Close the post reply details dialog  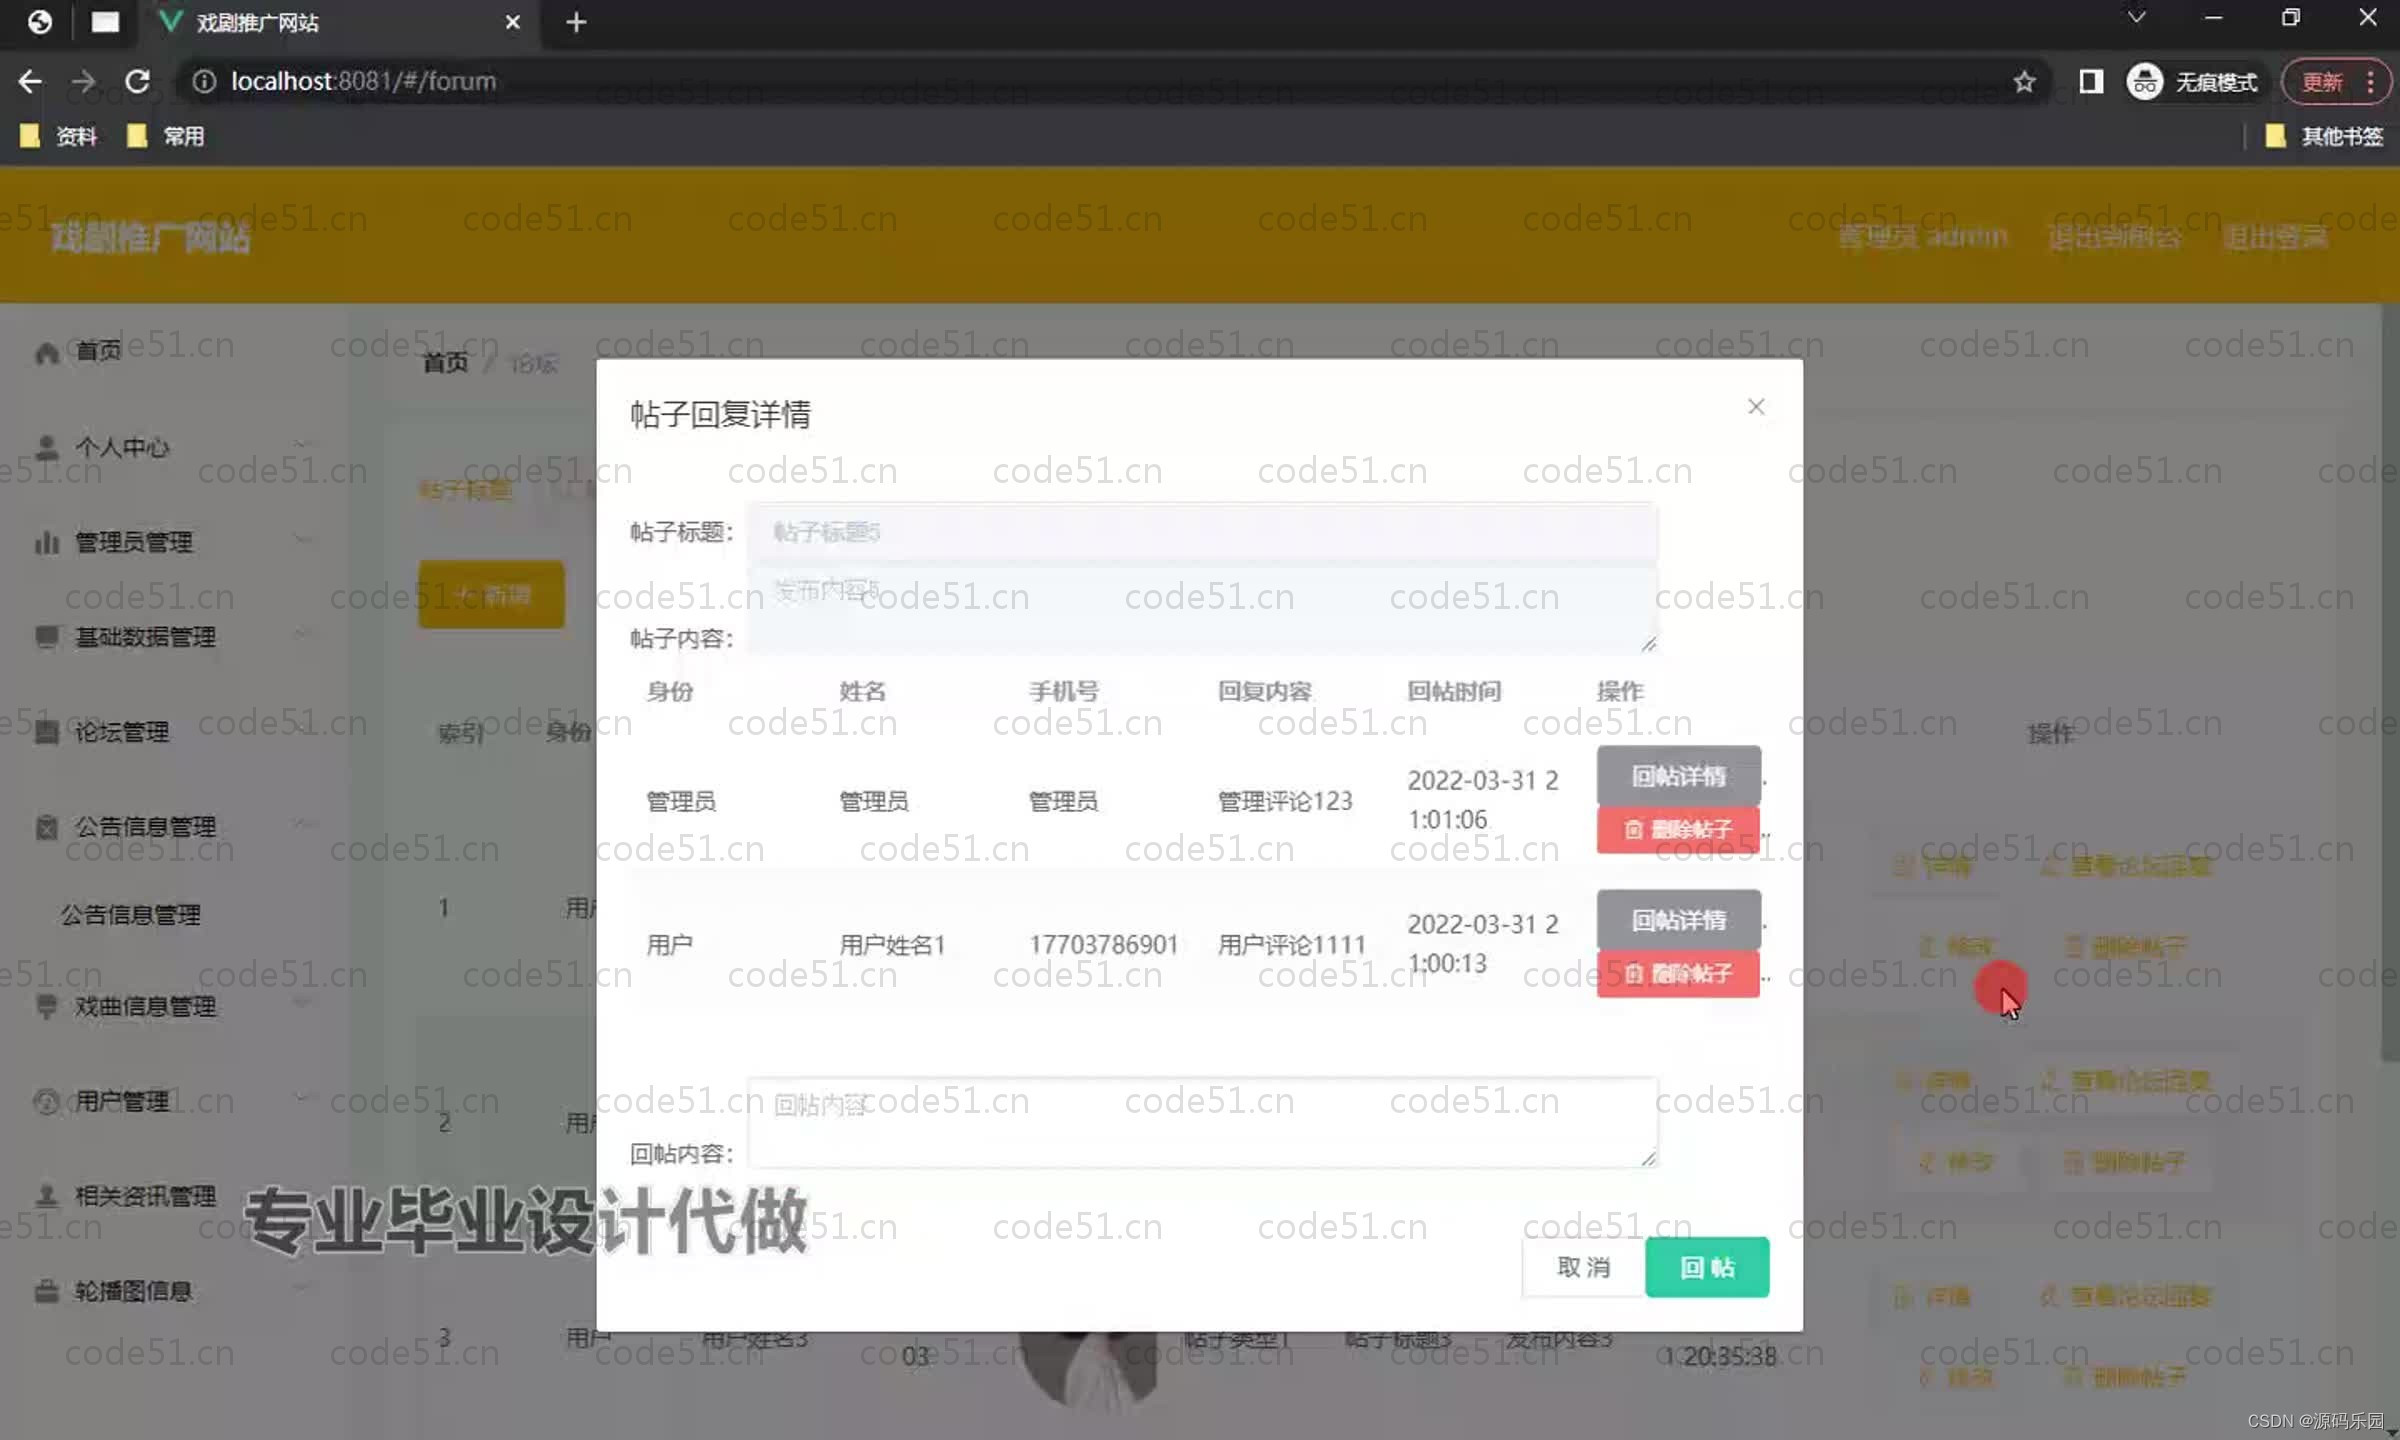1755,407
